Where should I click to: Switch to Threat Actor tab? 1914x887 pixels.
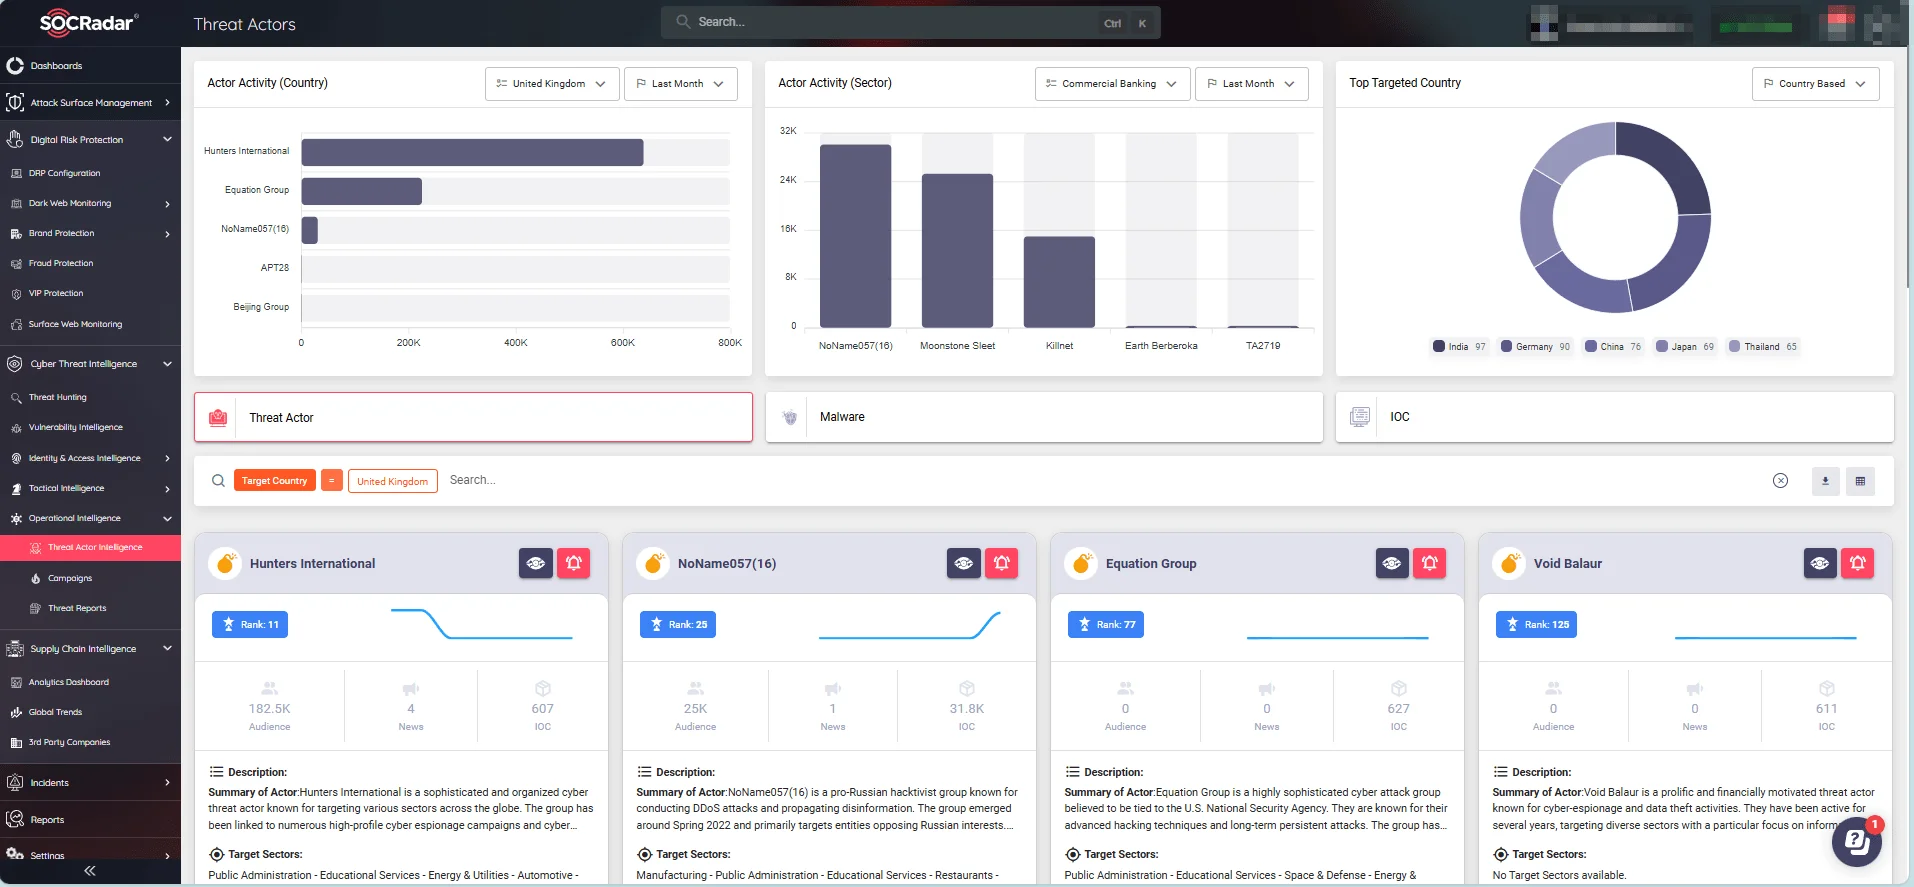pyautogui.click(x=473, y=417)
